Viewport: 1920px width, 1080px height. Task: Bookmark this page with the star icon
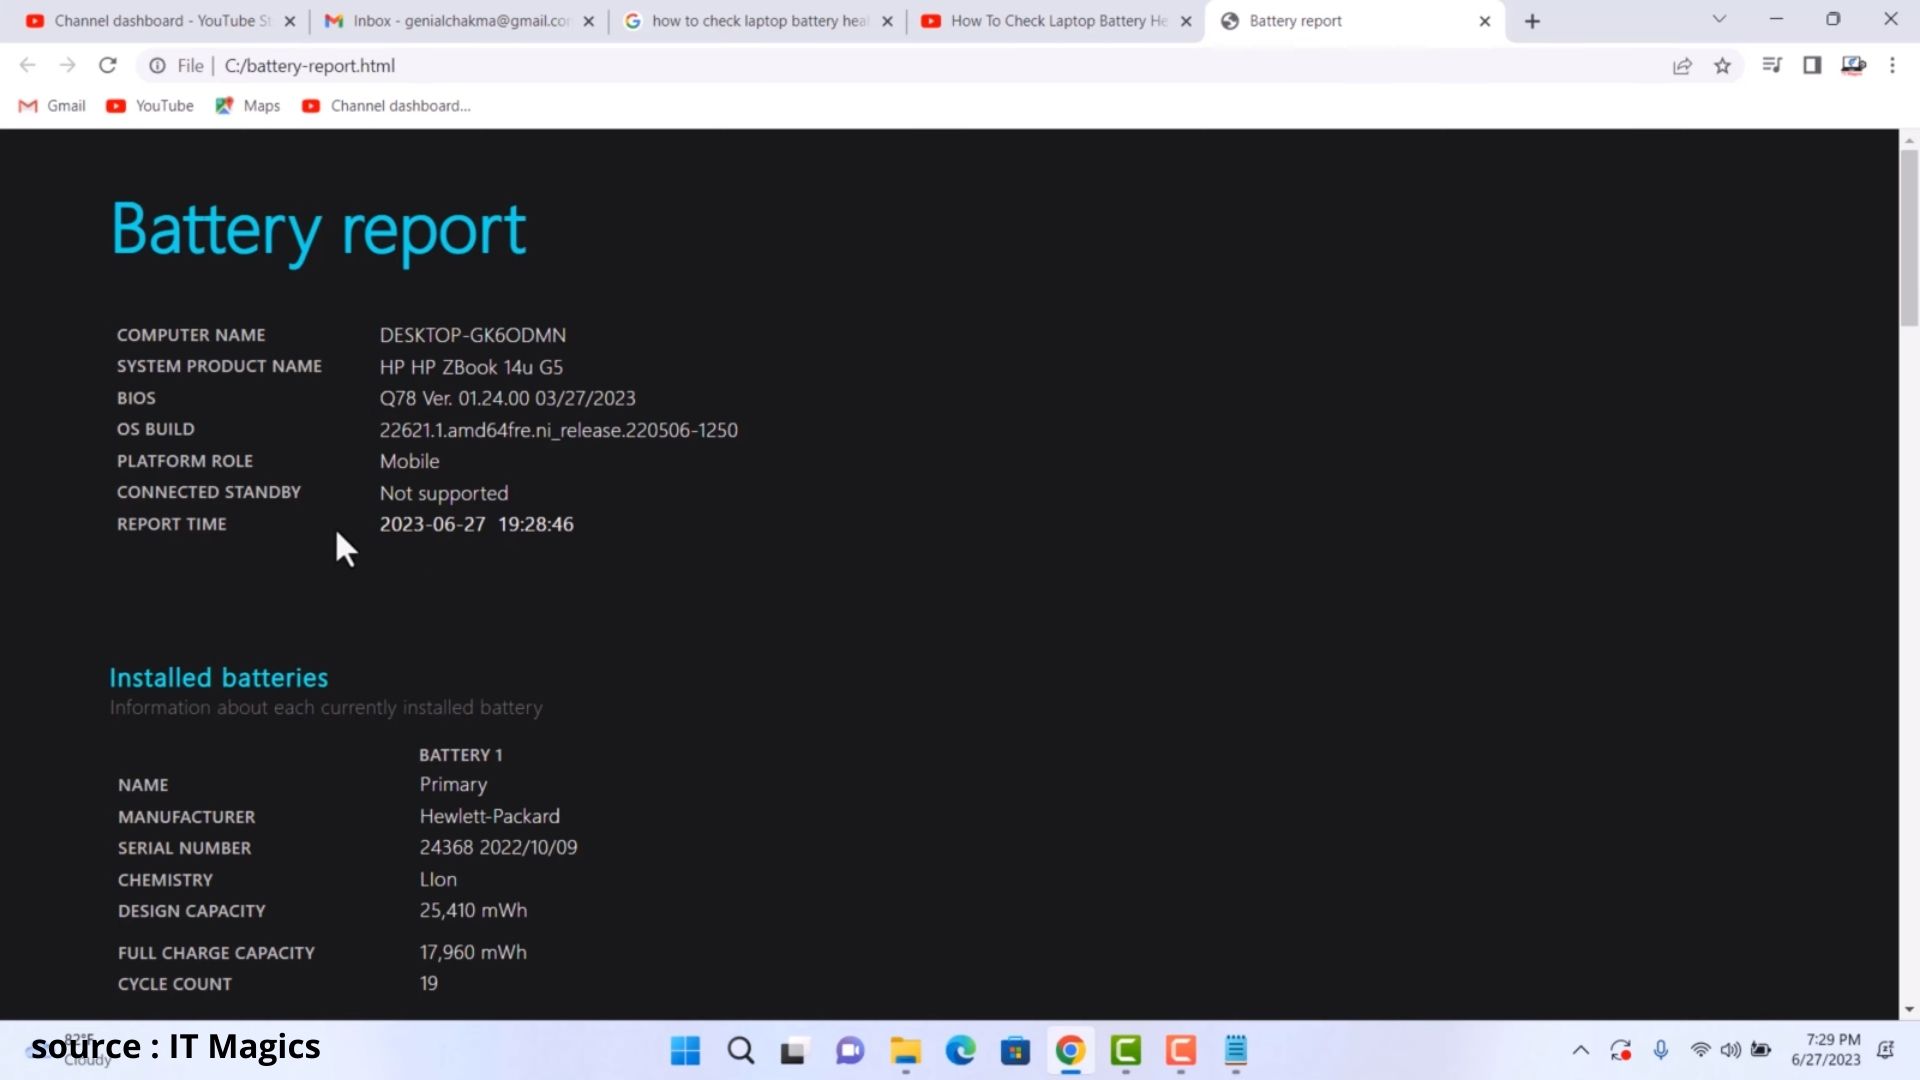click(1722, 66)
